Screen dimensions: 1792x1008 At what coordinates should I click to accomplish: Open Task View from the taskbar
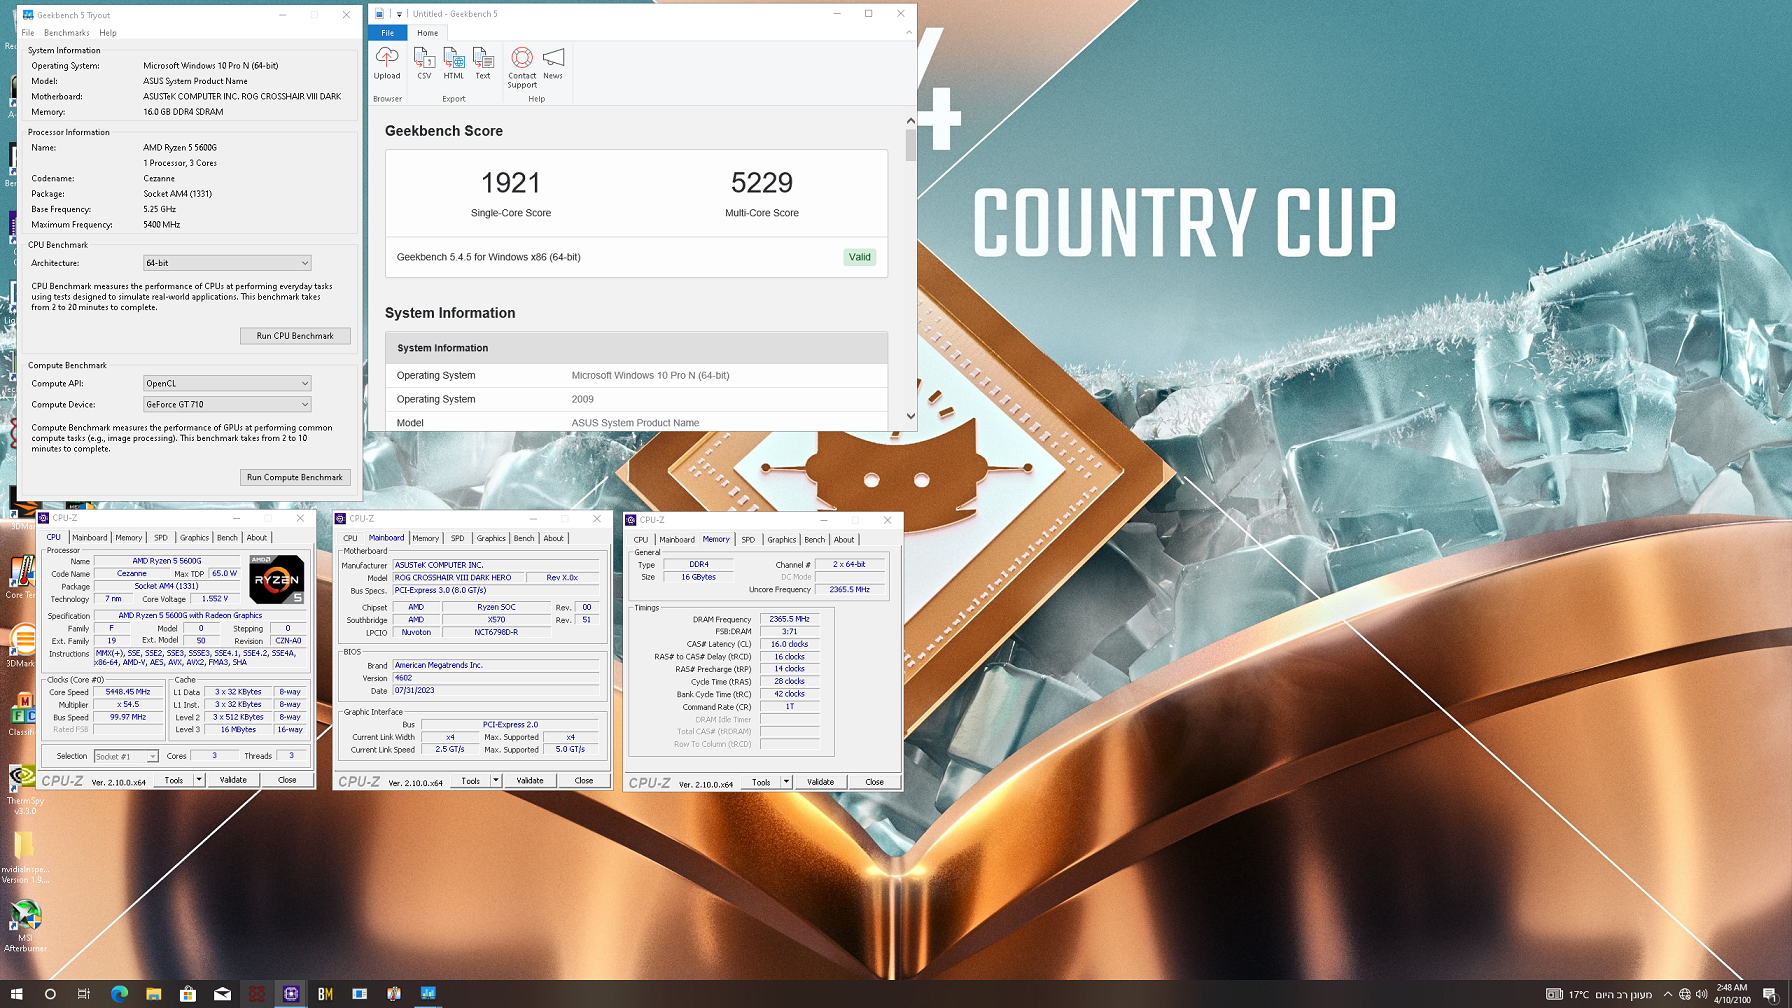tap(84, 994)
